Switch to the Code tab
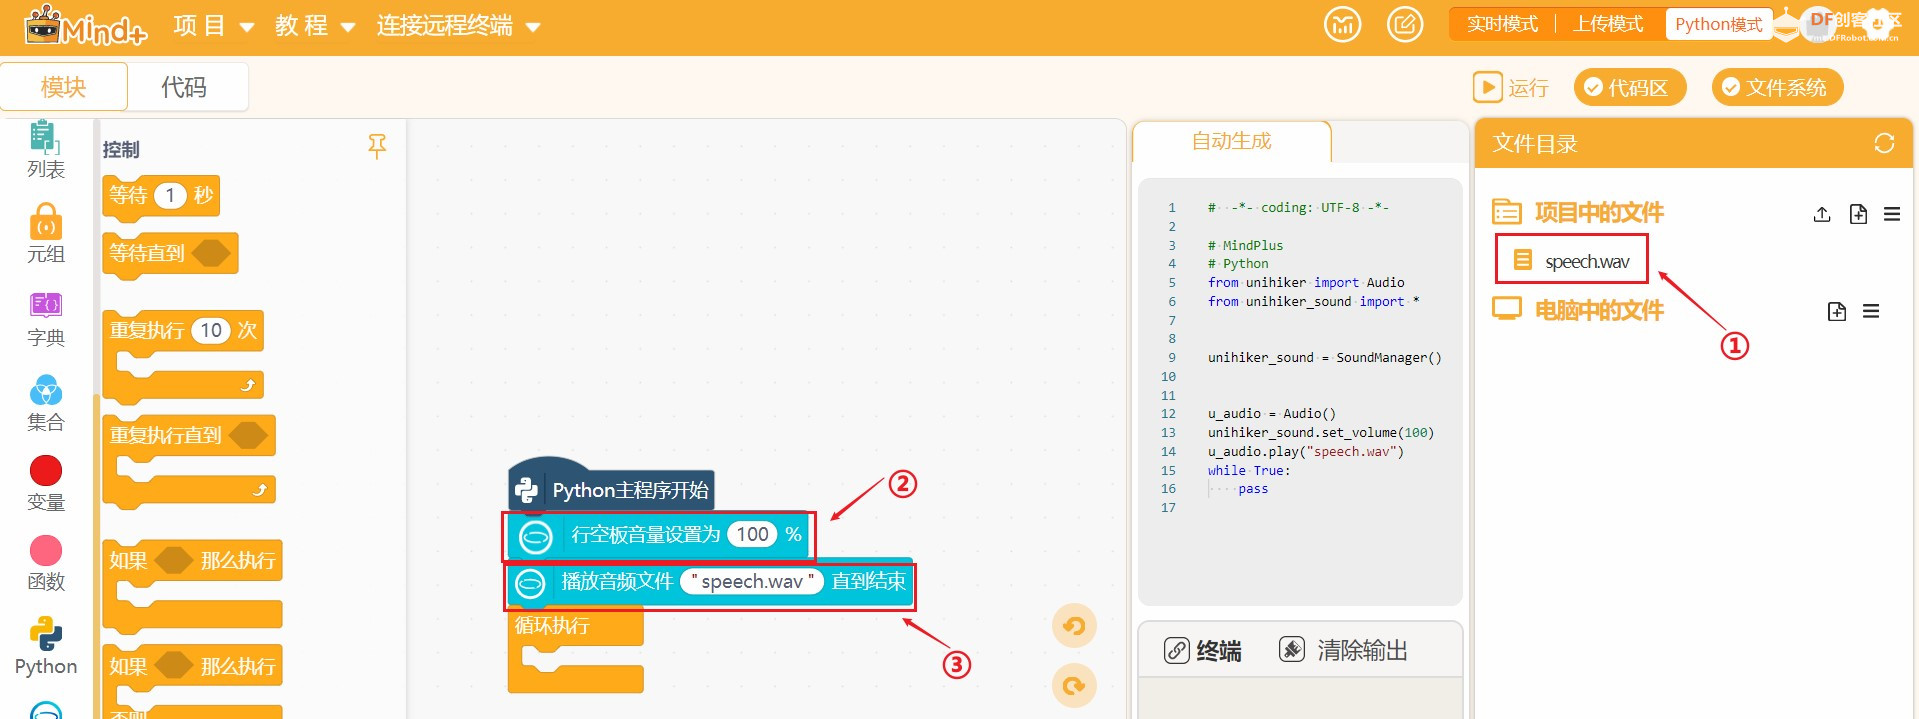The height and width of the screenshot is (719, 1919). (184, 87)
